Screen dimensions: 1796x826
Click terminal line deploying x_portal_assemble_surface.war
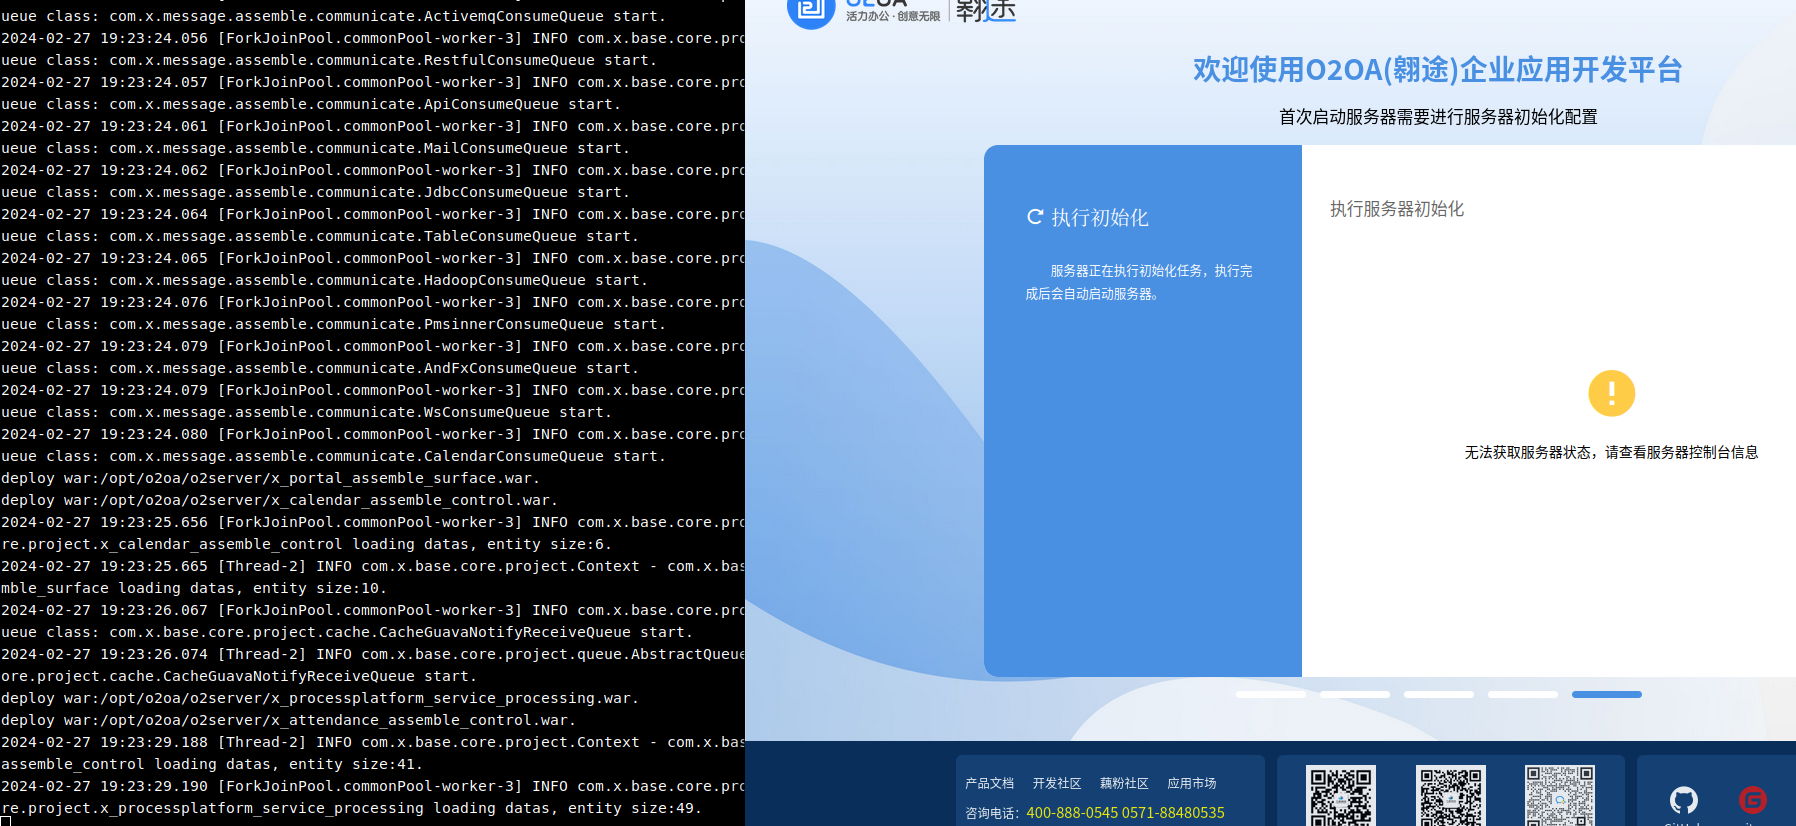tap(270, 478)
